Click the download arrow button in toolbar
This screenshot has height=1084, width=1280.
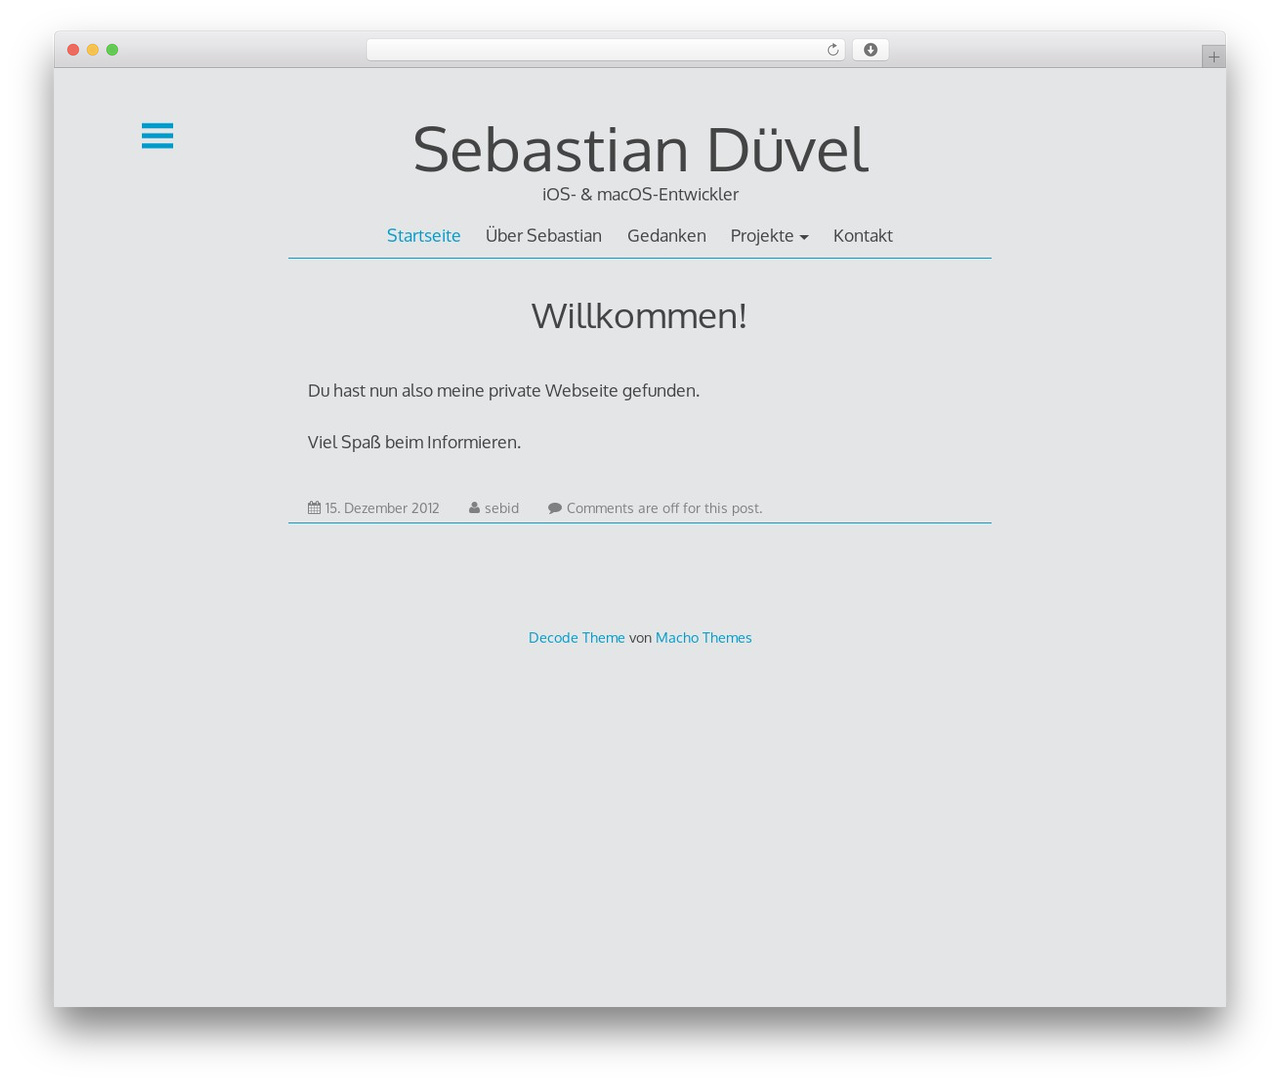pos(870,50)
